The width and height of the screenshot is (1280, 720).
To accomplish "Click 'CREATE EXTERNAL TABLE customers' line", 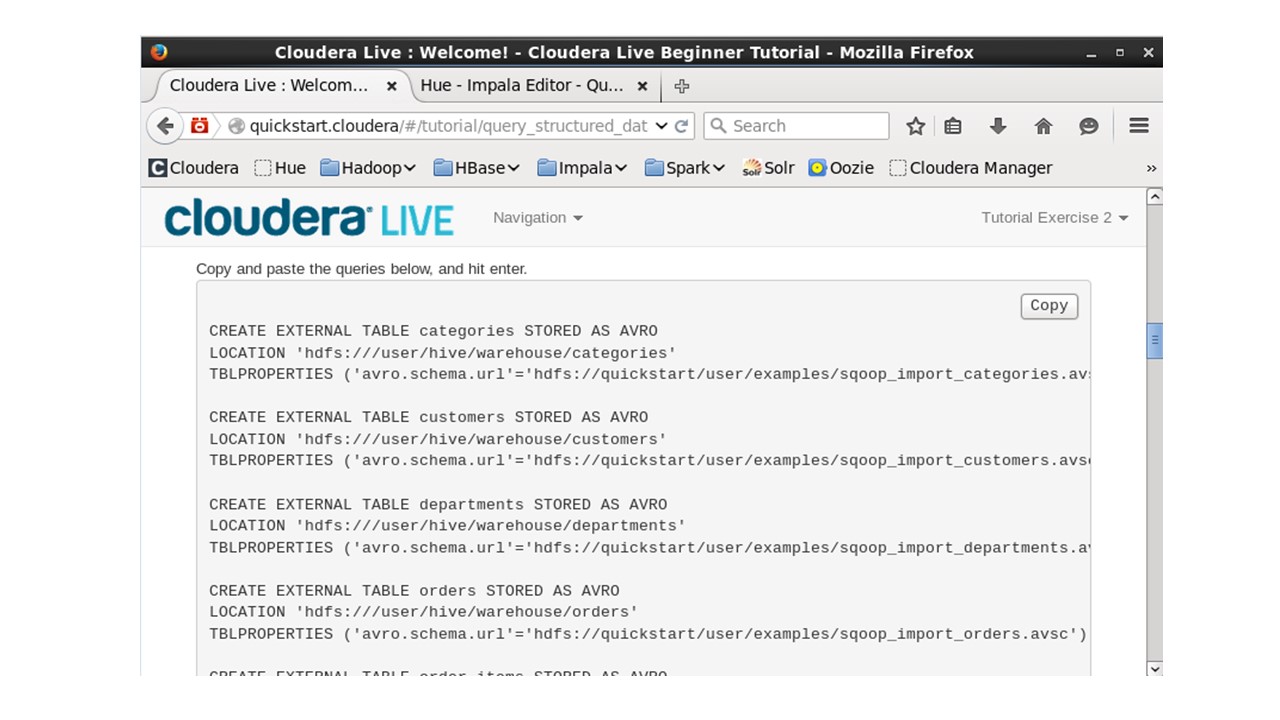I will (428, 417).
